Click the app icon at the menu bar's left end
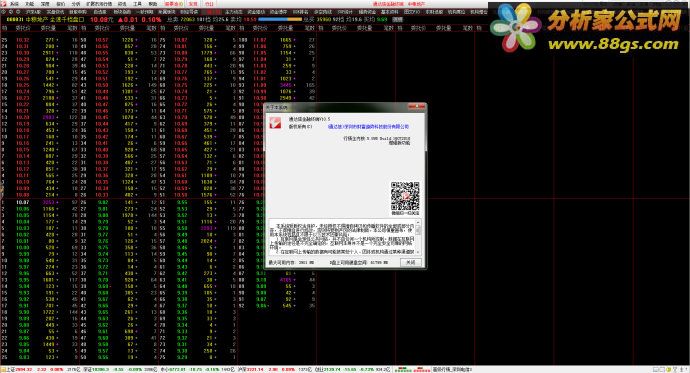The width and height of the screenshot is (690, 373). click(4, 4)
